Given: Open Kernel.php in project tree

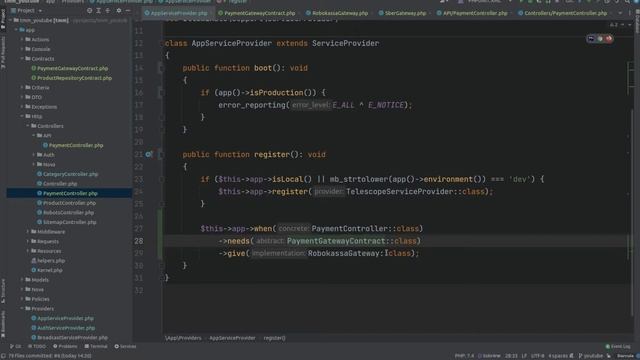Looking at the screenshot, I should point(47,270).
